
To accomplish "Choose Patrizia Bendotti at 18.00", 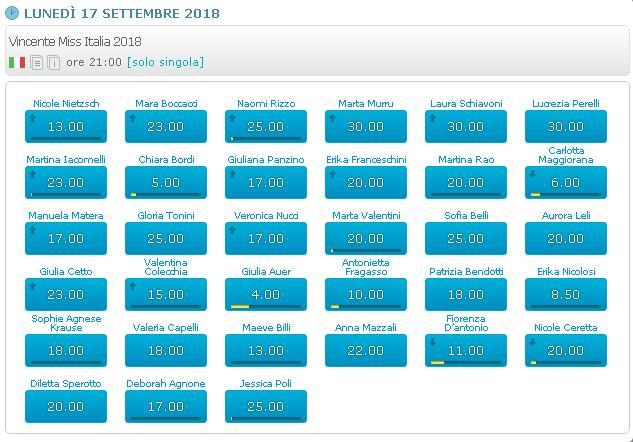I will 466,295.
